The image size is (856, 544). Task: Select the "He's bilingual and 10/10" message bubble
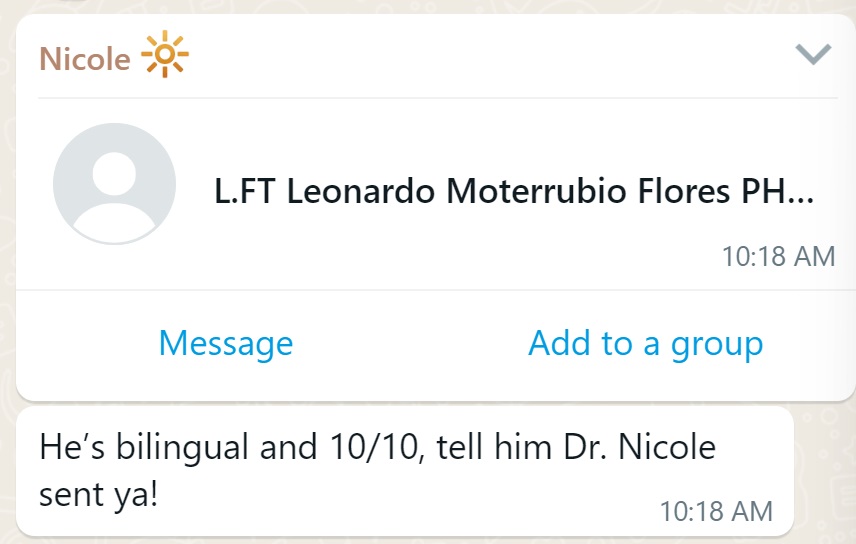click(405, 471)
